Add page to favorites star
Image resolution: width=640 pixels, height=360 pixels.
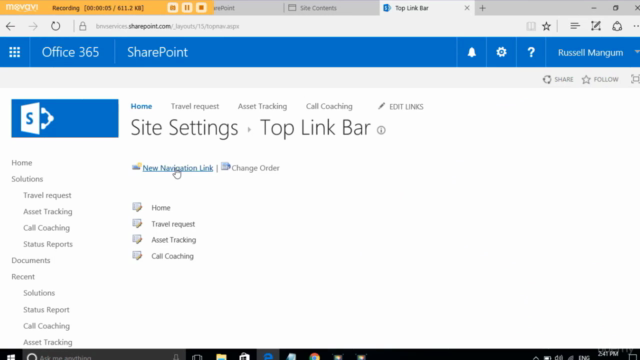546,27
